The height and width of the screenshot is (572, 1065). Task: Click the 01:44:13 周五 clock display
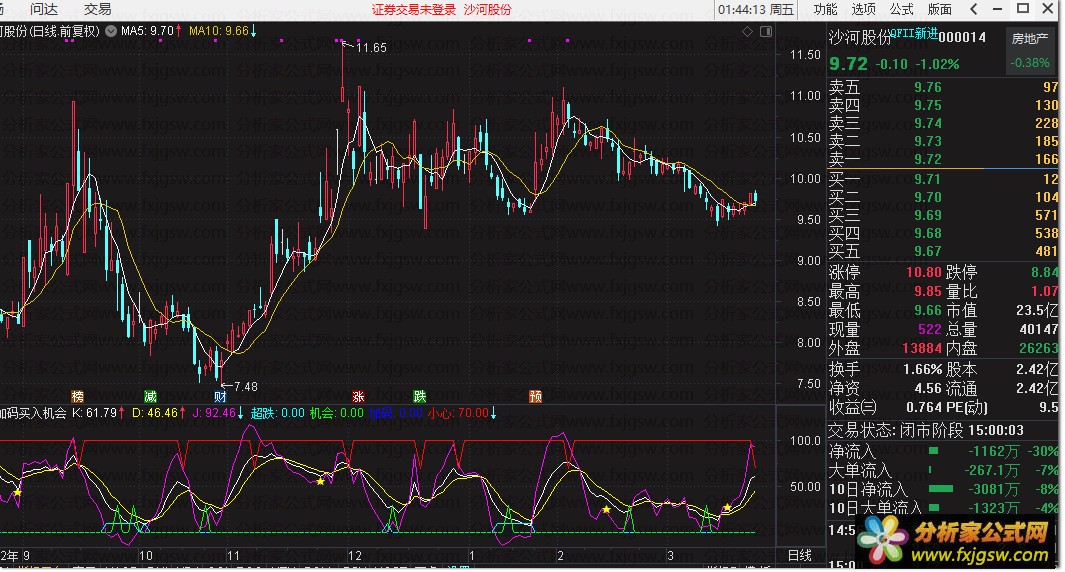[756, 10]
